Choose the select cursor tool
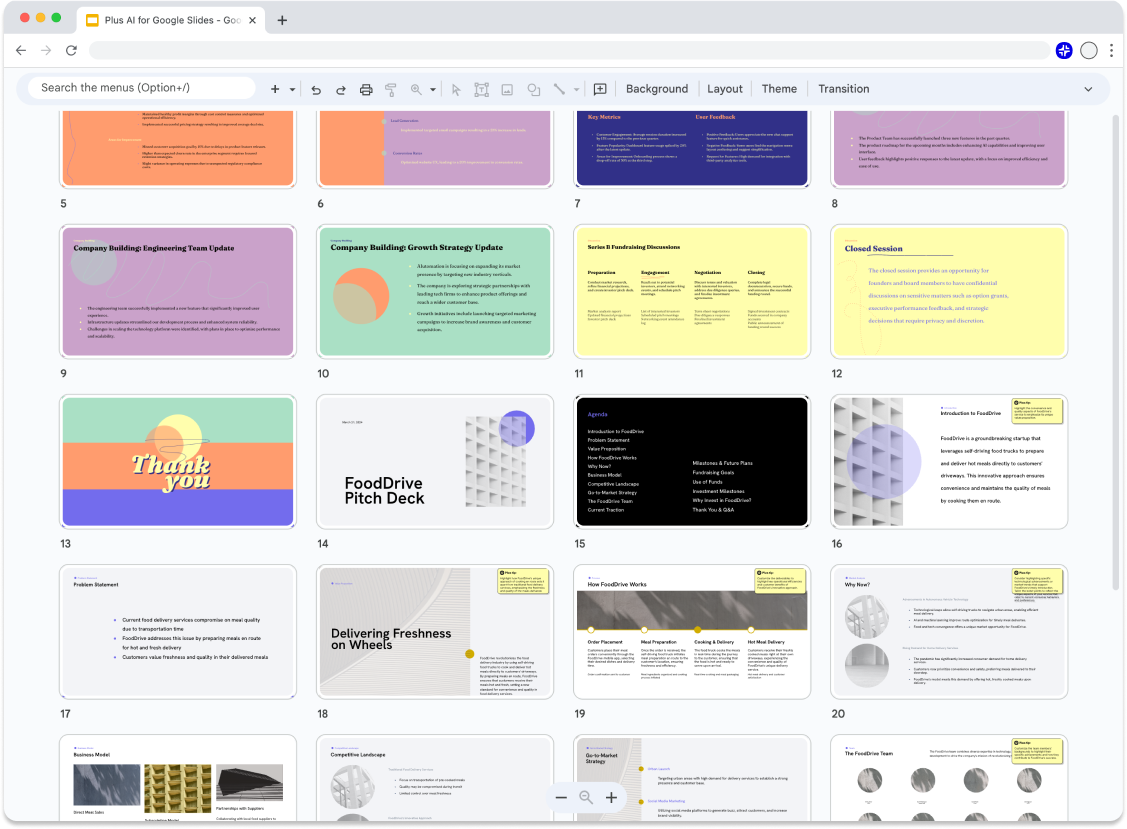 tap(456, 89)
